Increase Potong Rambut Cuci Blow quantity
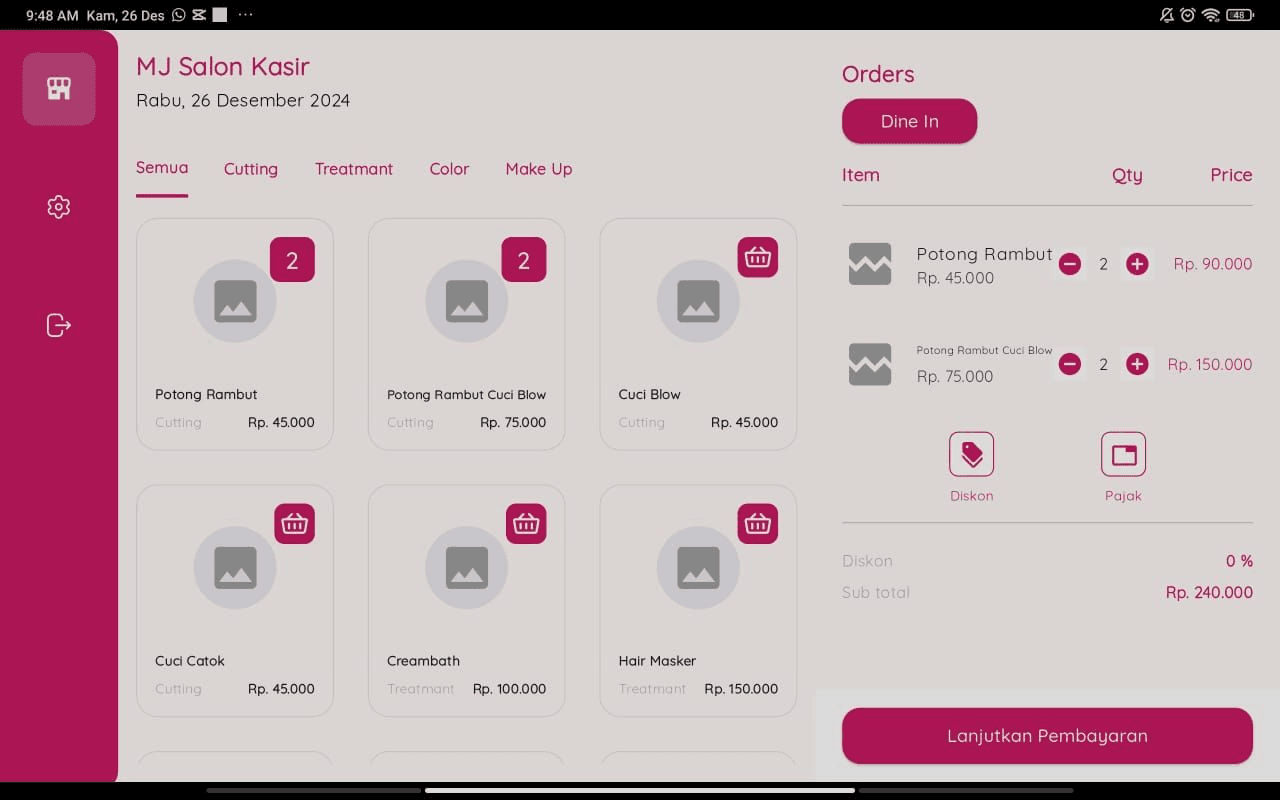The image size is (1280, 800). (1137, 364)
